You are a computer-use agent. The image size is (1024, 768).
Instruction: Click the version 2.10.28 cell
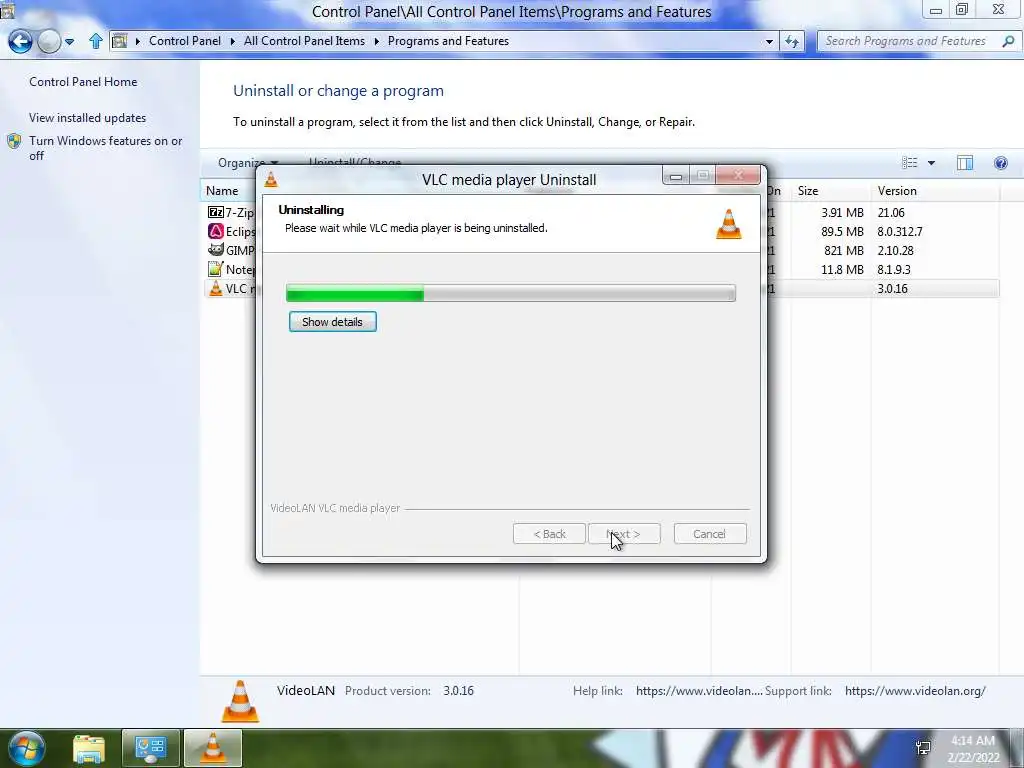[x=895, y=250]
